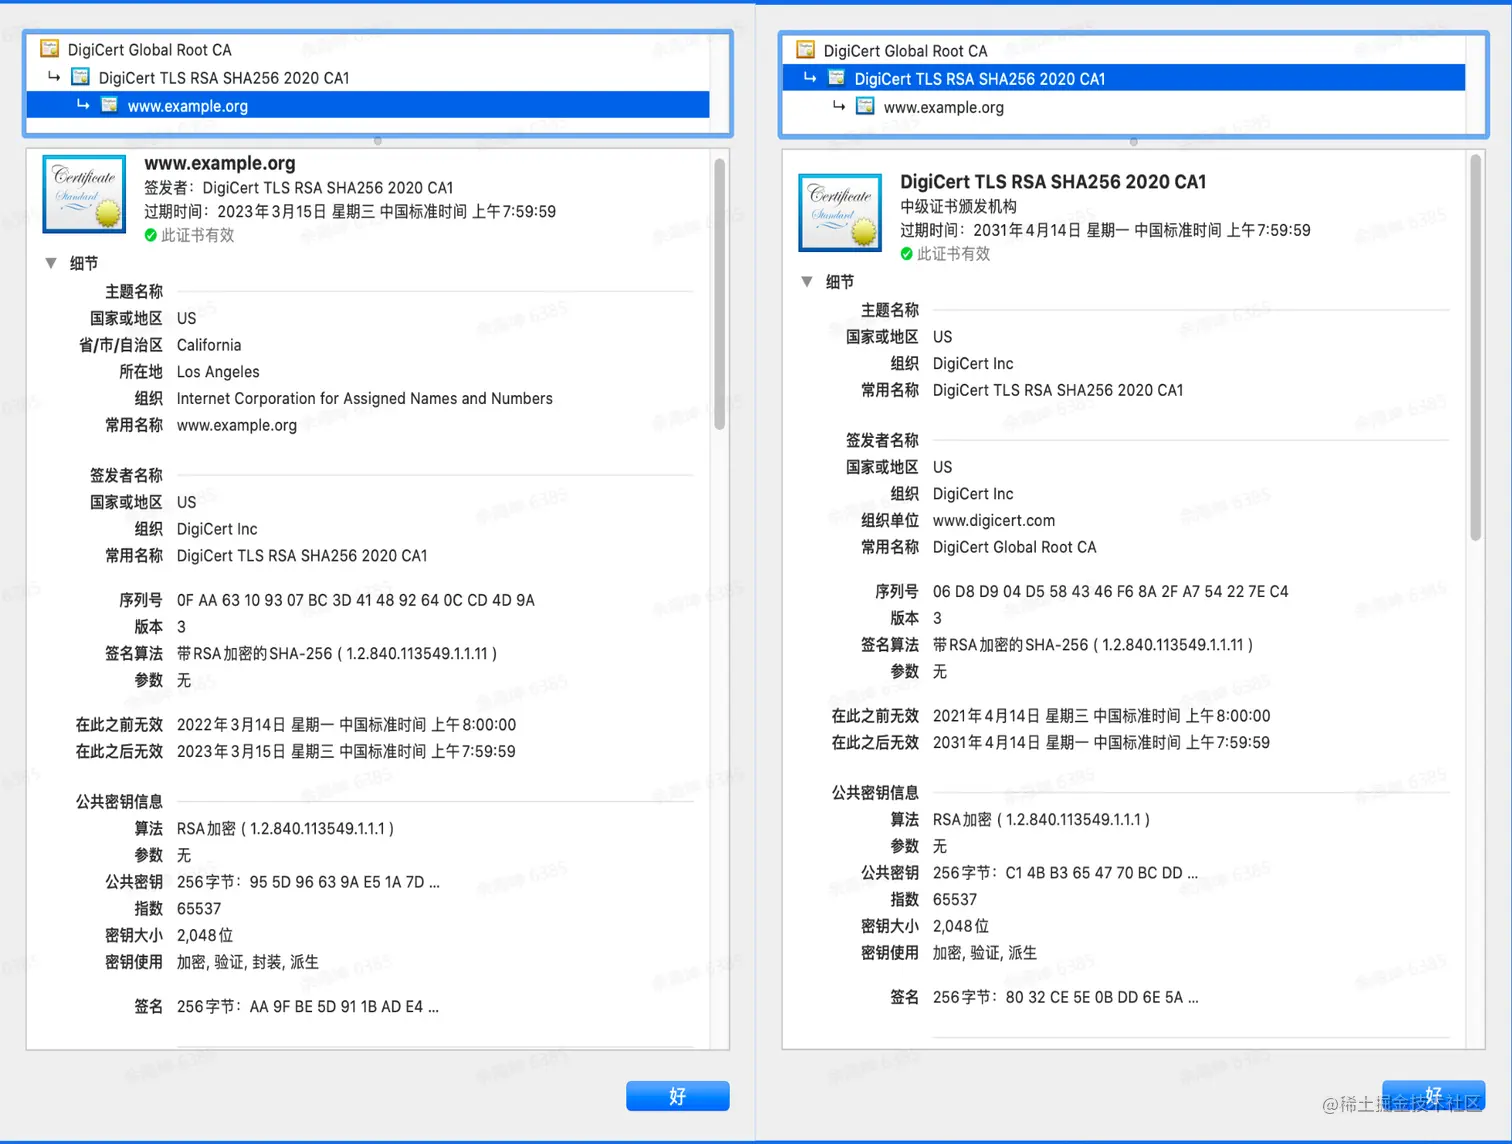The image size is (1512, 1144).
Task: Click the left window details scrollbar
Action: tap(719, 294)
